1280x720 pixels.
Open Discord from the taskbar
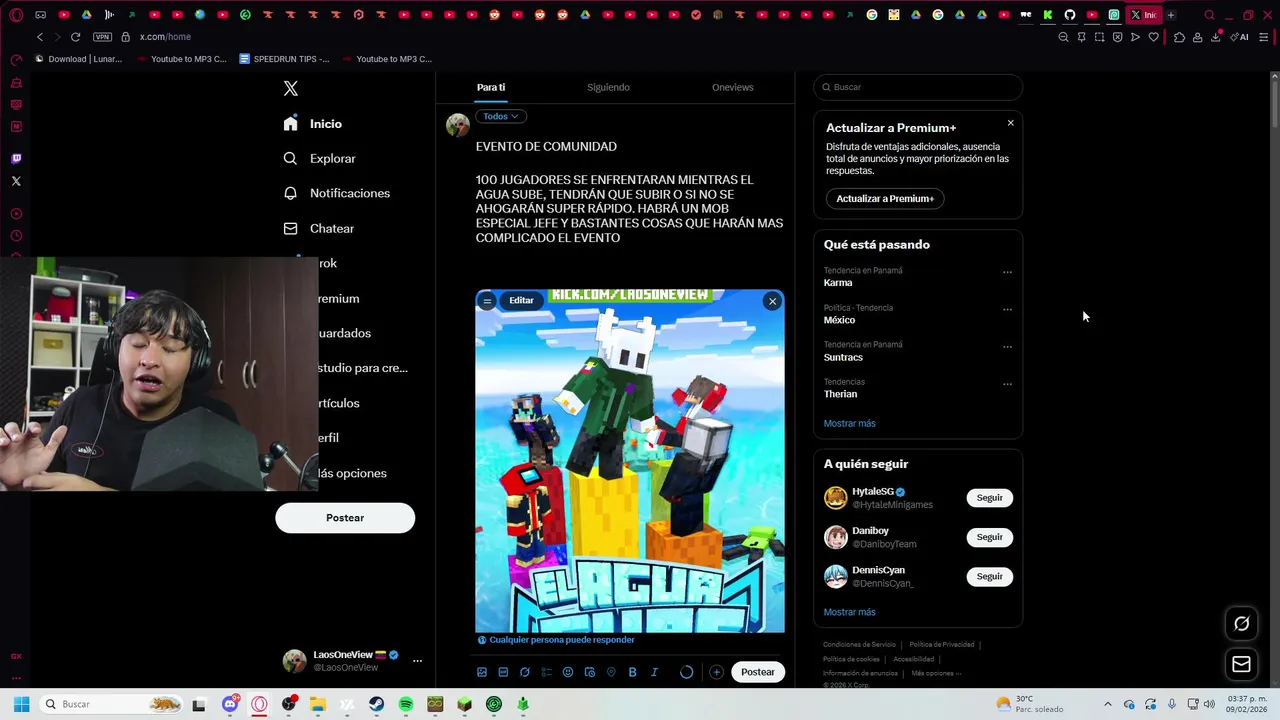[230, 704]
